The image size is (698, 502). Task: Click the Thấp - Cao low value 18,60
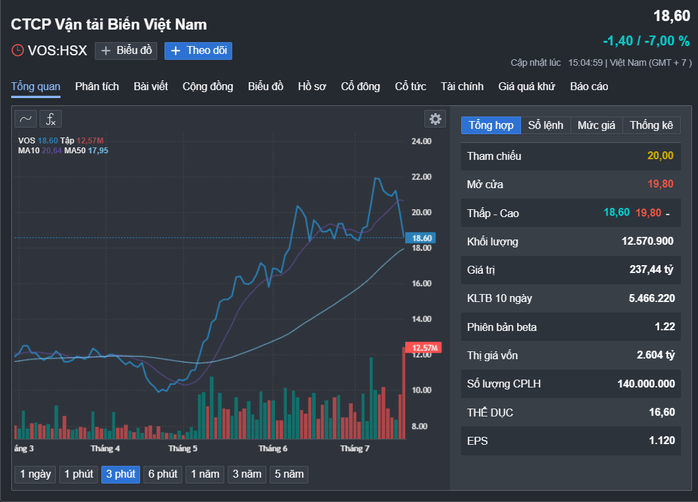[617, 213]
